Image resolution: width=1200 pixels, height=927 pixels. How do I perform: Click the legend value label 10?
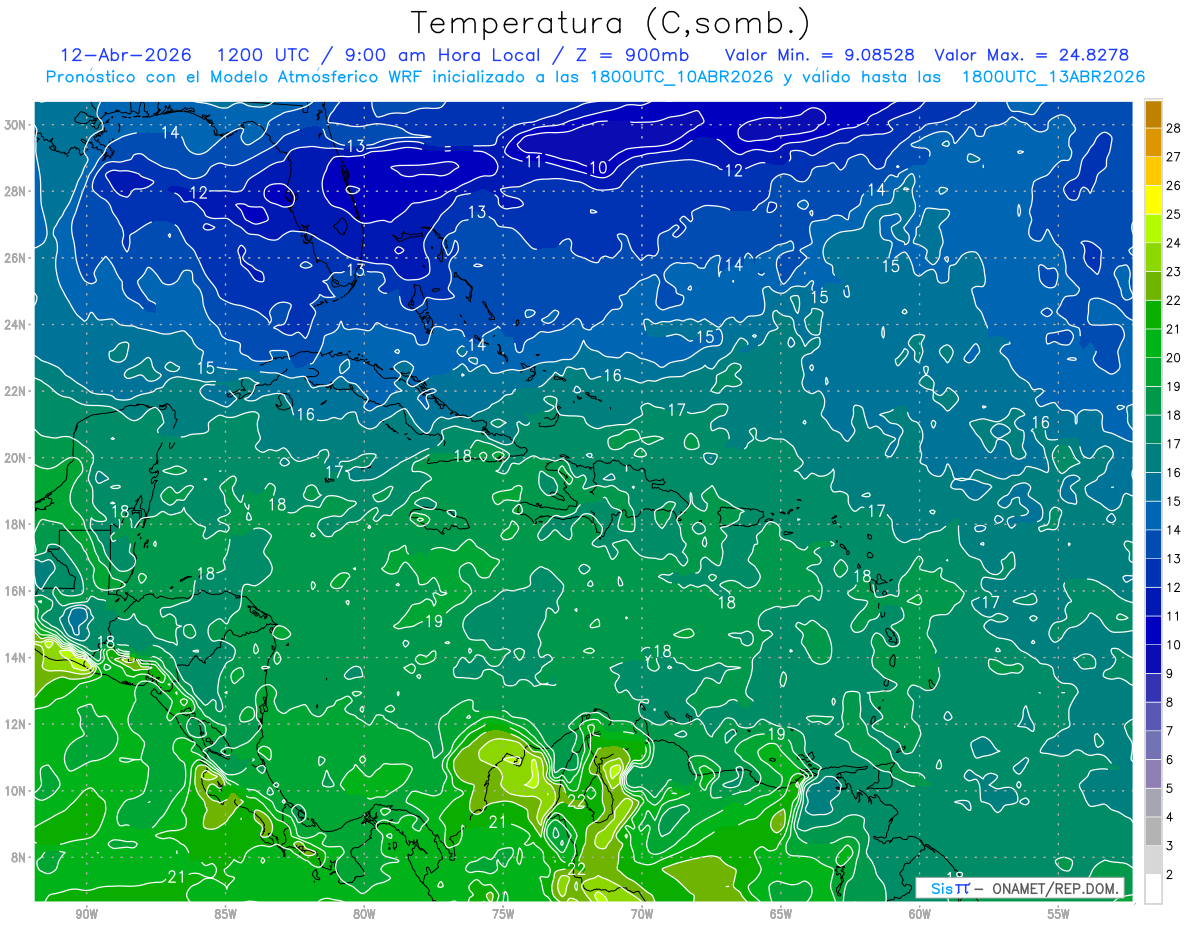click(x=1173, y=645)
